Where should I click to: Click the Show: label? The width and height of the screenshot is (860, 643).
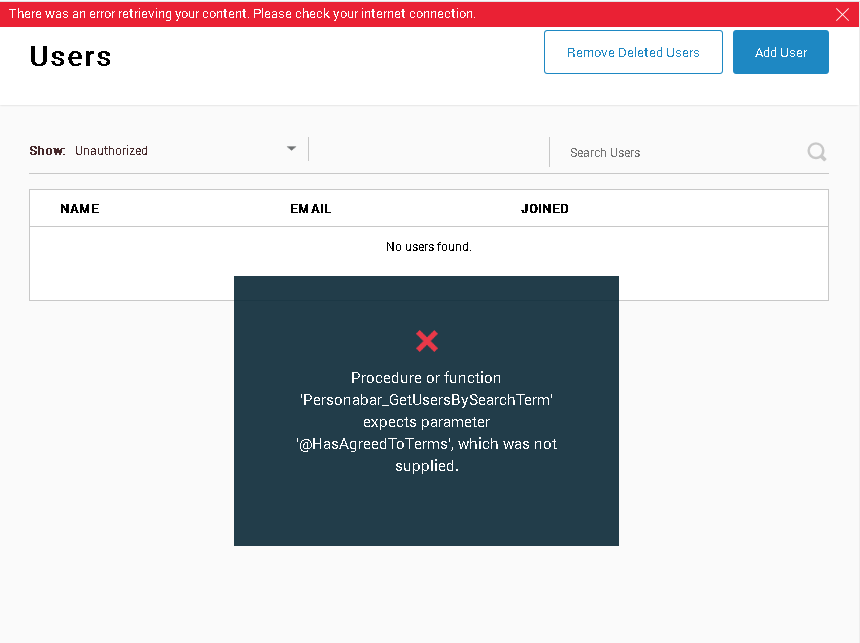[x=47, y=151]
